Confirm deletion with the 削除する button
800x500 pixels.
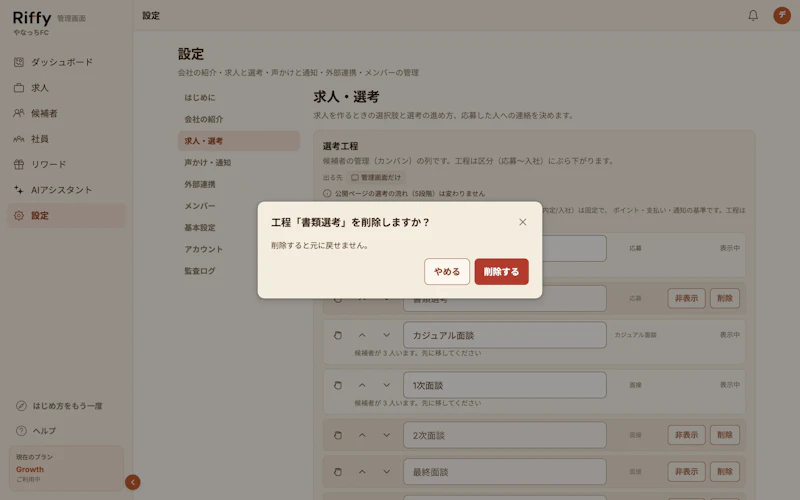[x=501, y=271]
